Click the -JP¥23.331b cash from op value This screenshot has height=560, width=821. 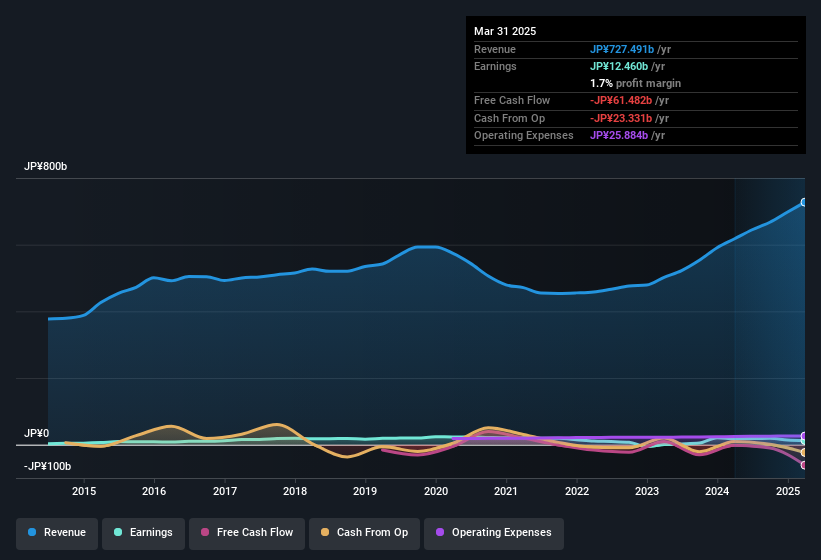click(620, 118)
